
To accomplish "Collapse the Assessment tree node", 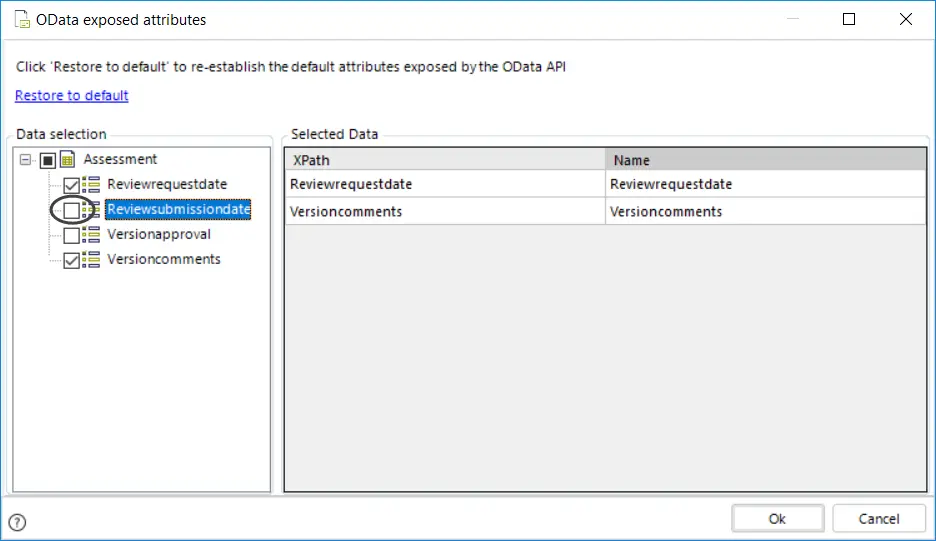I will click(25, 159).
